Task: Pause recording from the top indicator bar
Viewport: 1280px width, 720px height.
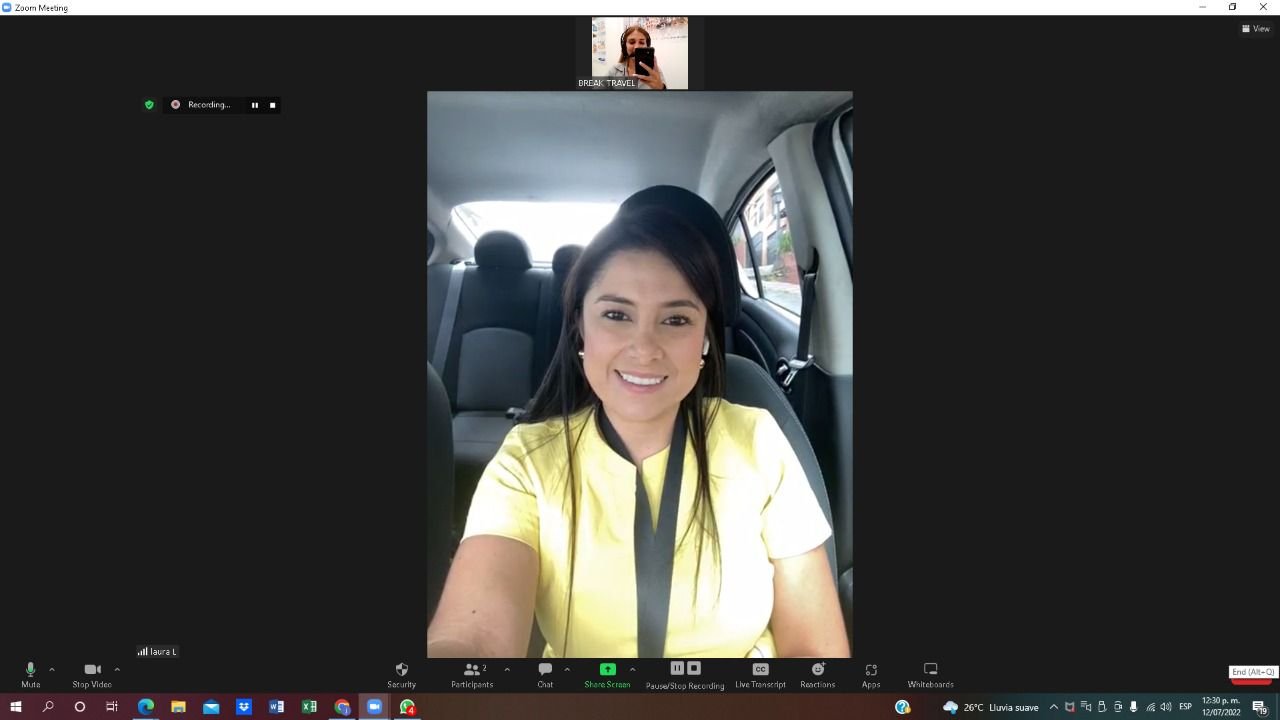Action: coord(255,105)
